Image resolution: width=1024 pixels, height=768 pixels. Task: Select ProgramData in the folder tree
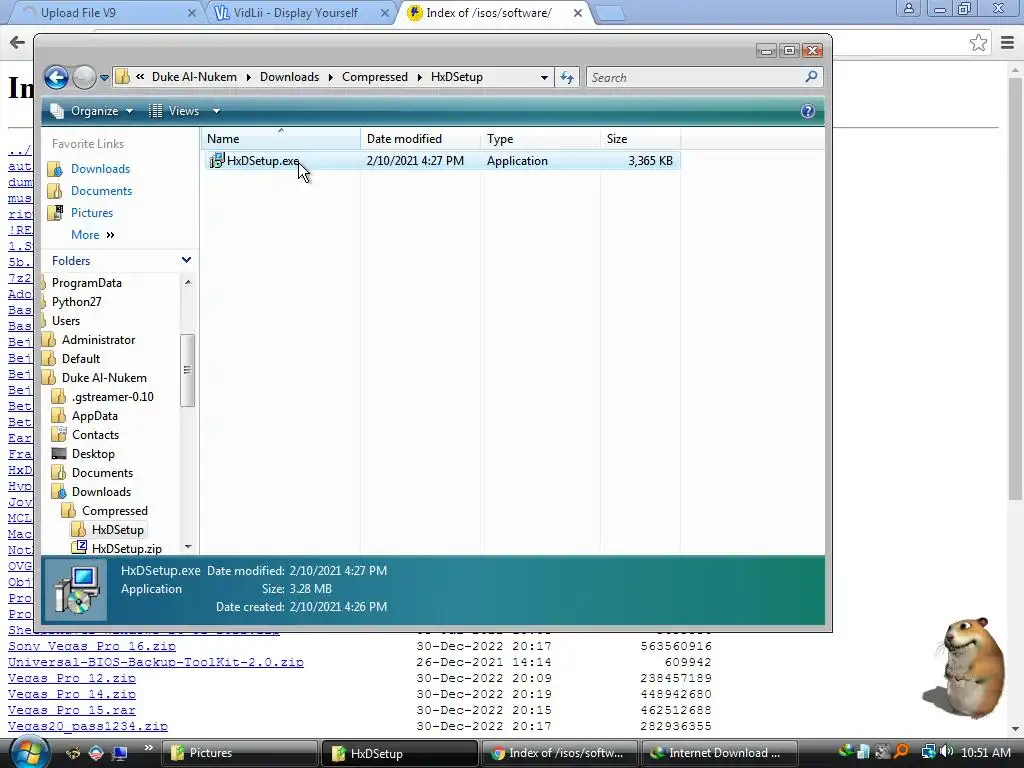coord(87,283)
